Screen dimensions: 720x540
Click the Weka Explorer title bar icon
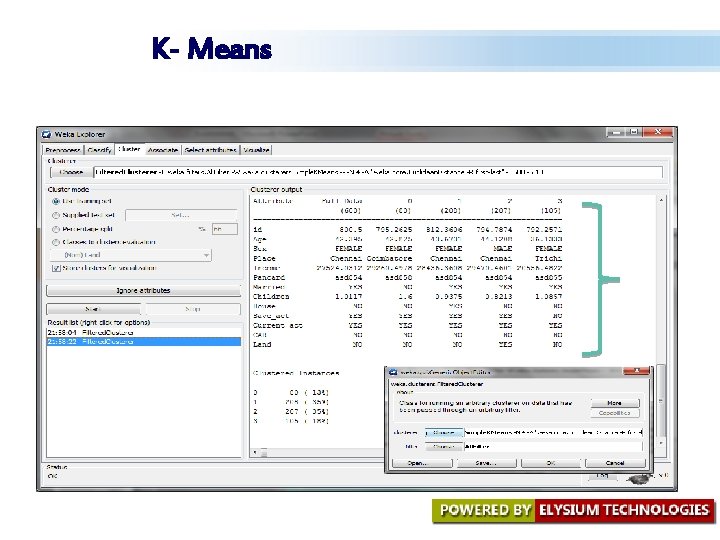tap(46, 135)
